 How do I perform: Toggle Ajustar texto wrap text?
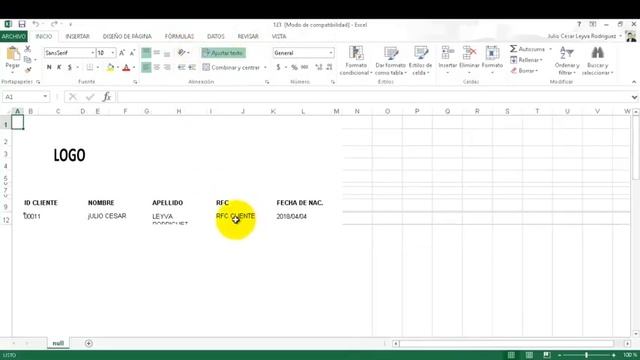pos(223,53)
